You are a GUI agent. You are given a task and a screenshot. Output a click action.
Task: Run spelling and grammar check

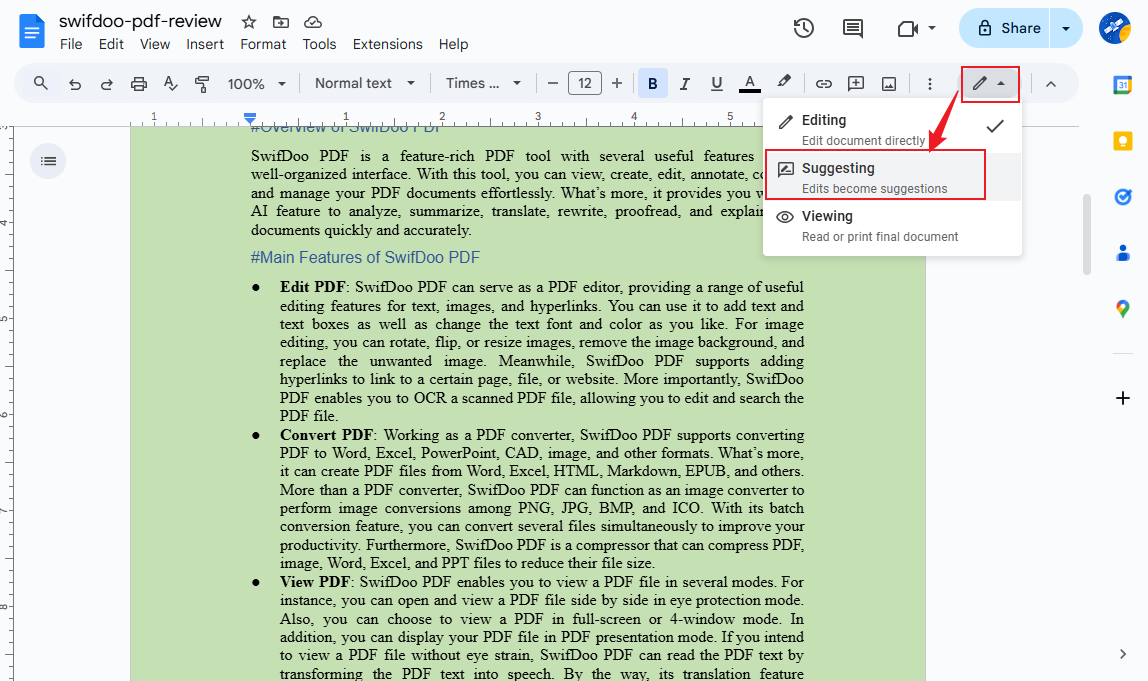coord(171,83)
